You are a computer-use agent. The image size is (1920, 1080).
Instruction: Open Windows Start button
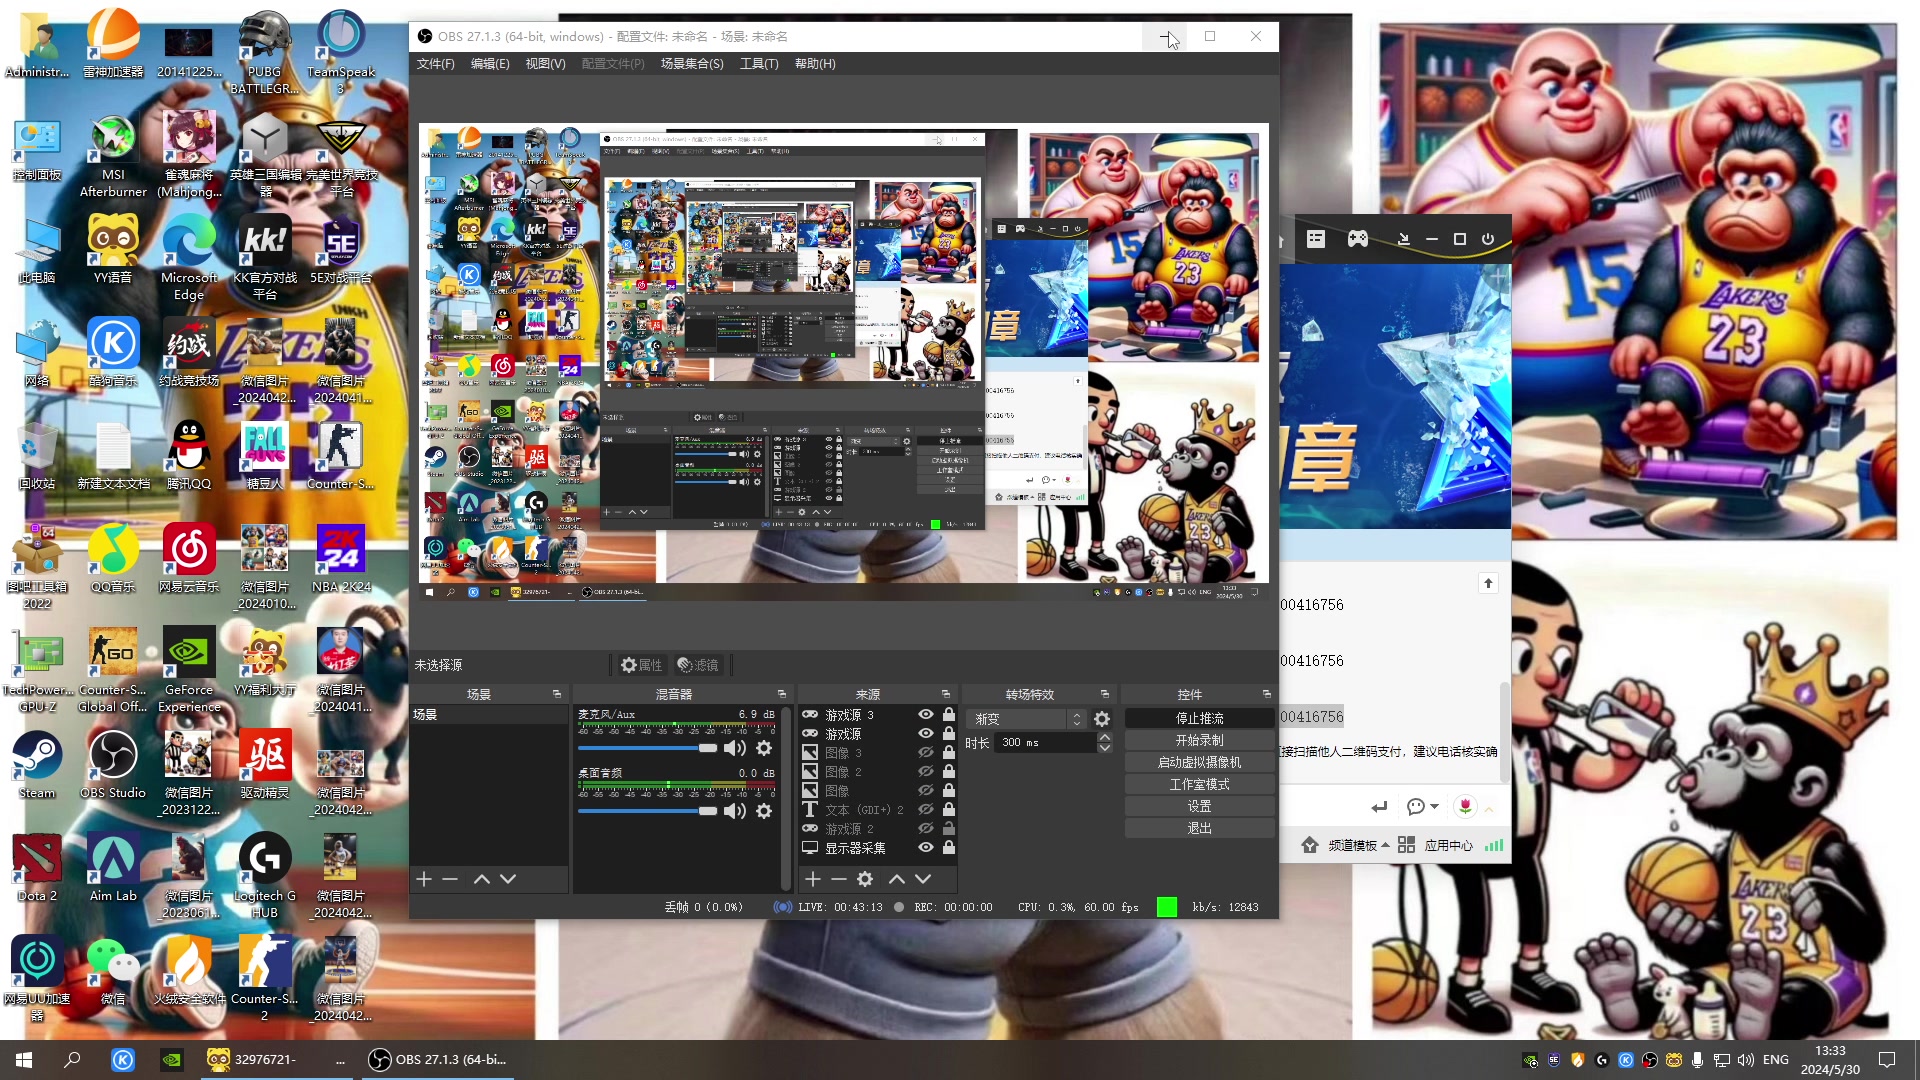(x=24, y=1060)
